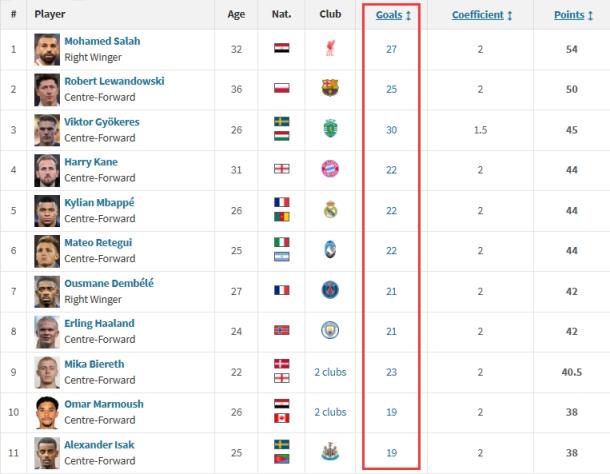Click Omar Marmoush's Egypt flag icon

(x=282, y=404)
